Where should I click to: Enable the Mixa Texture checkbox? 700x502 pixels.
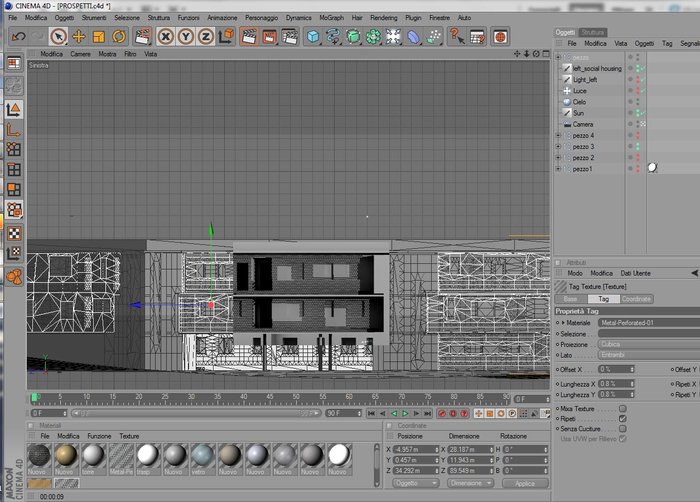(622, 408)
